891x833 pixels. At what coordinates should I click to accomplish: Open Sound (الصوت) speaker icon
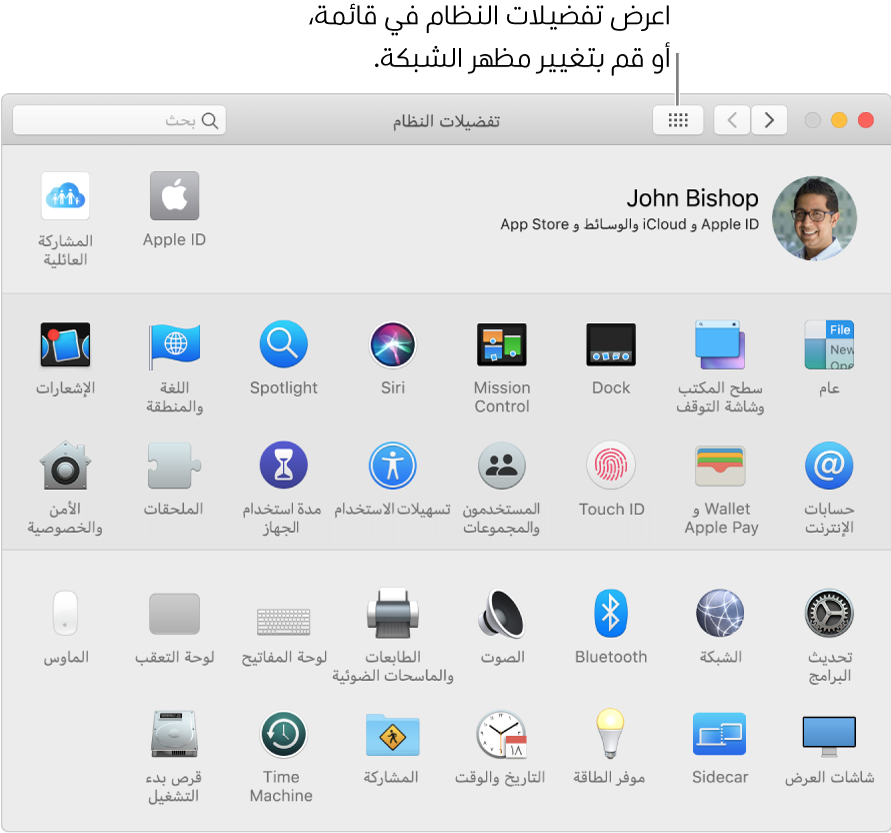tap(502, 614)
